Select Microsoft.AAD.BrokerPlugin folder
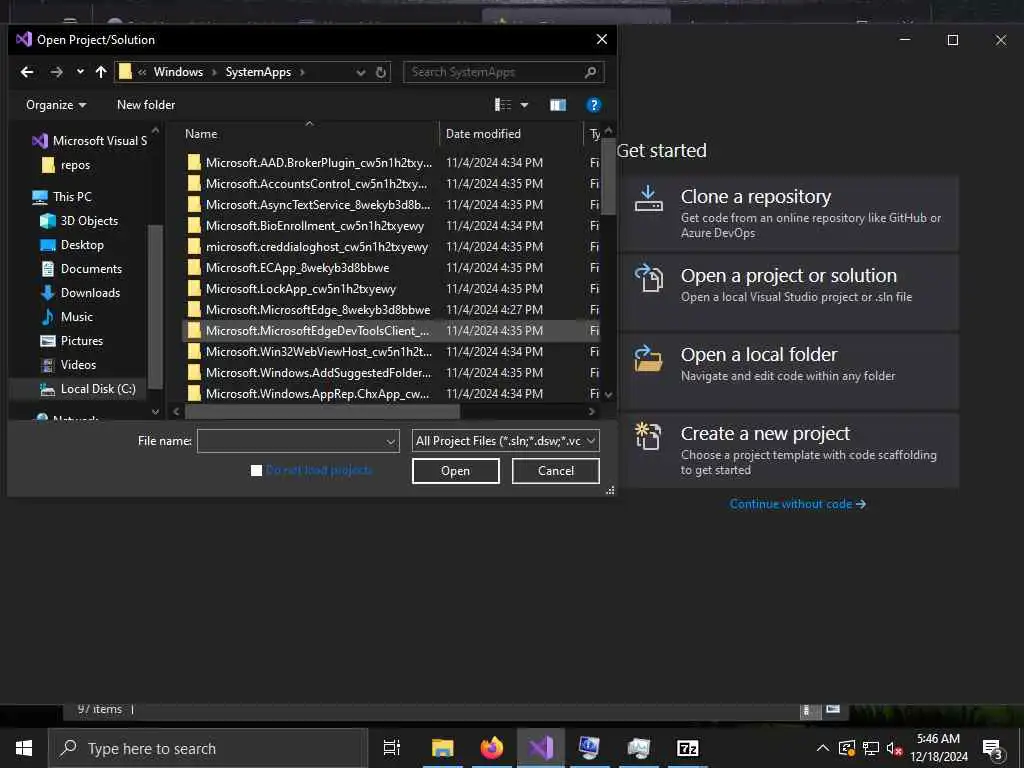Screen dimensions: 1024x768 [x=390, y=163]
